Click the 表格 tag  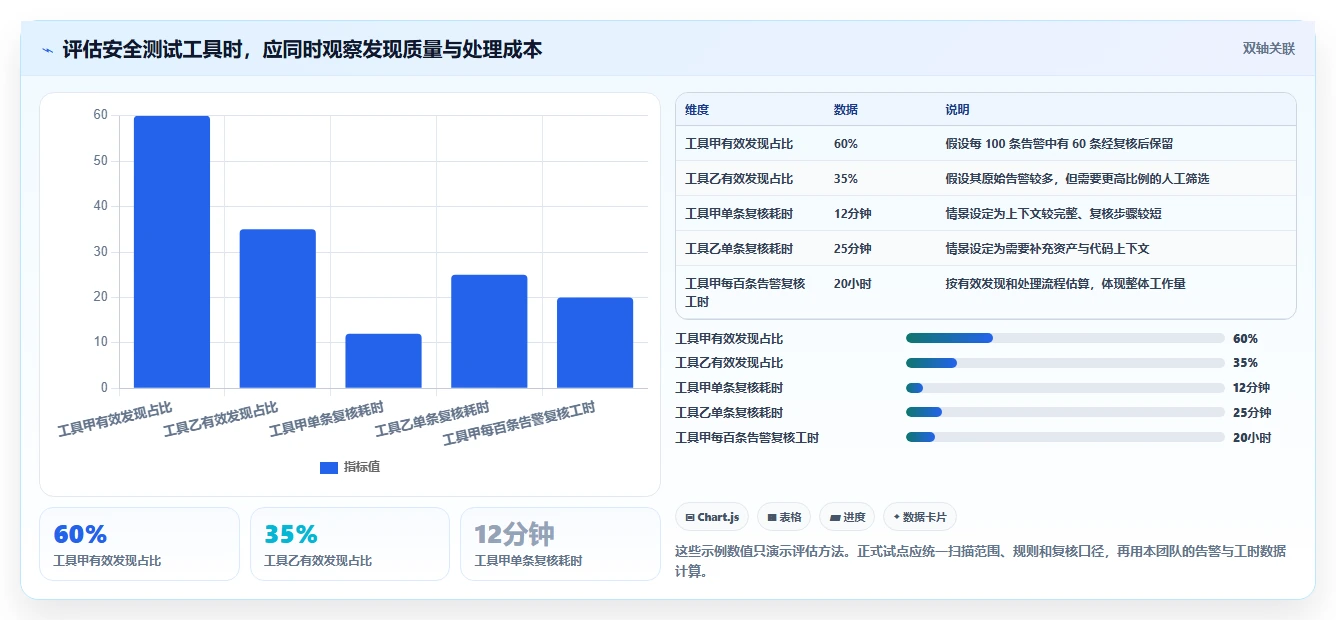[785, 517]
